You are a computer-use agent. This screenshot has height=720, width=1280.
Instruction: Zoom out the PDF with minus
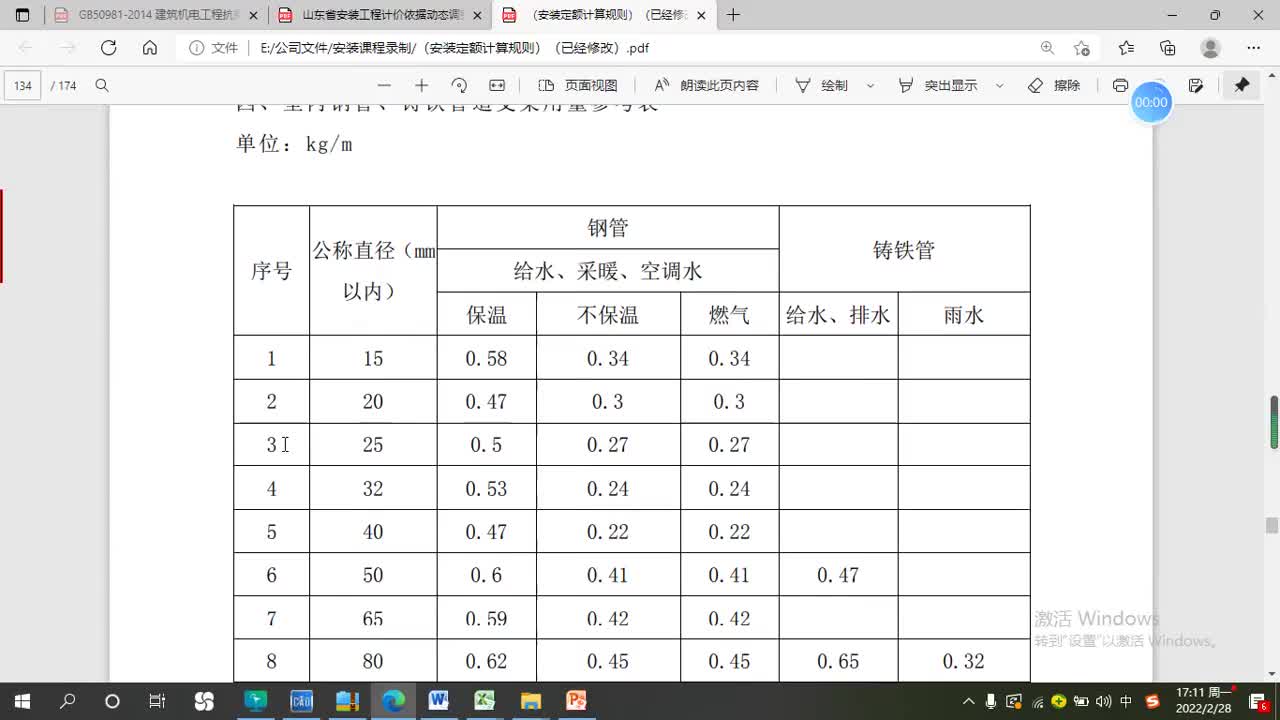coord(384,86)
